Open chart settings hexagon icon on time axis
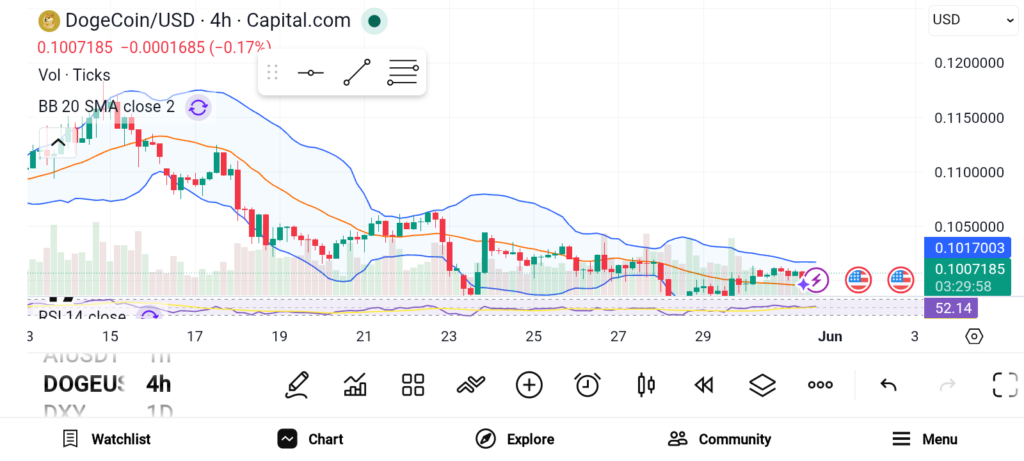Image resolution: width=1024 pixels, height=461 pixels. tap(974, 336)
